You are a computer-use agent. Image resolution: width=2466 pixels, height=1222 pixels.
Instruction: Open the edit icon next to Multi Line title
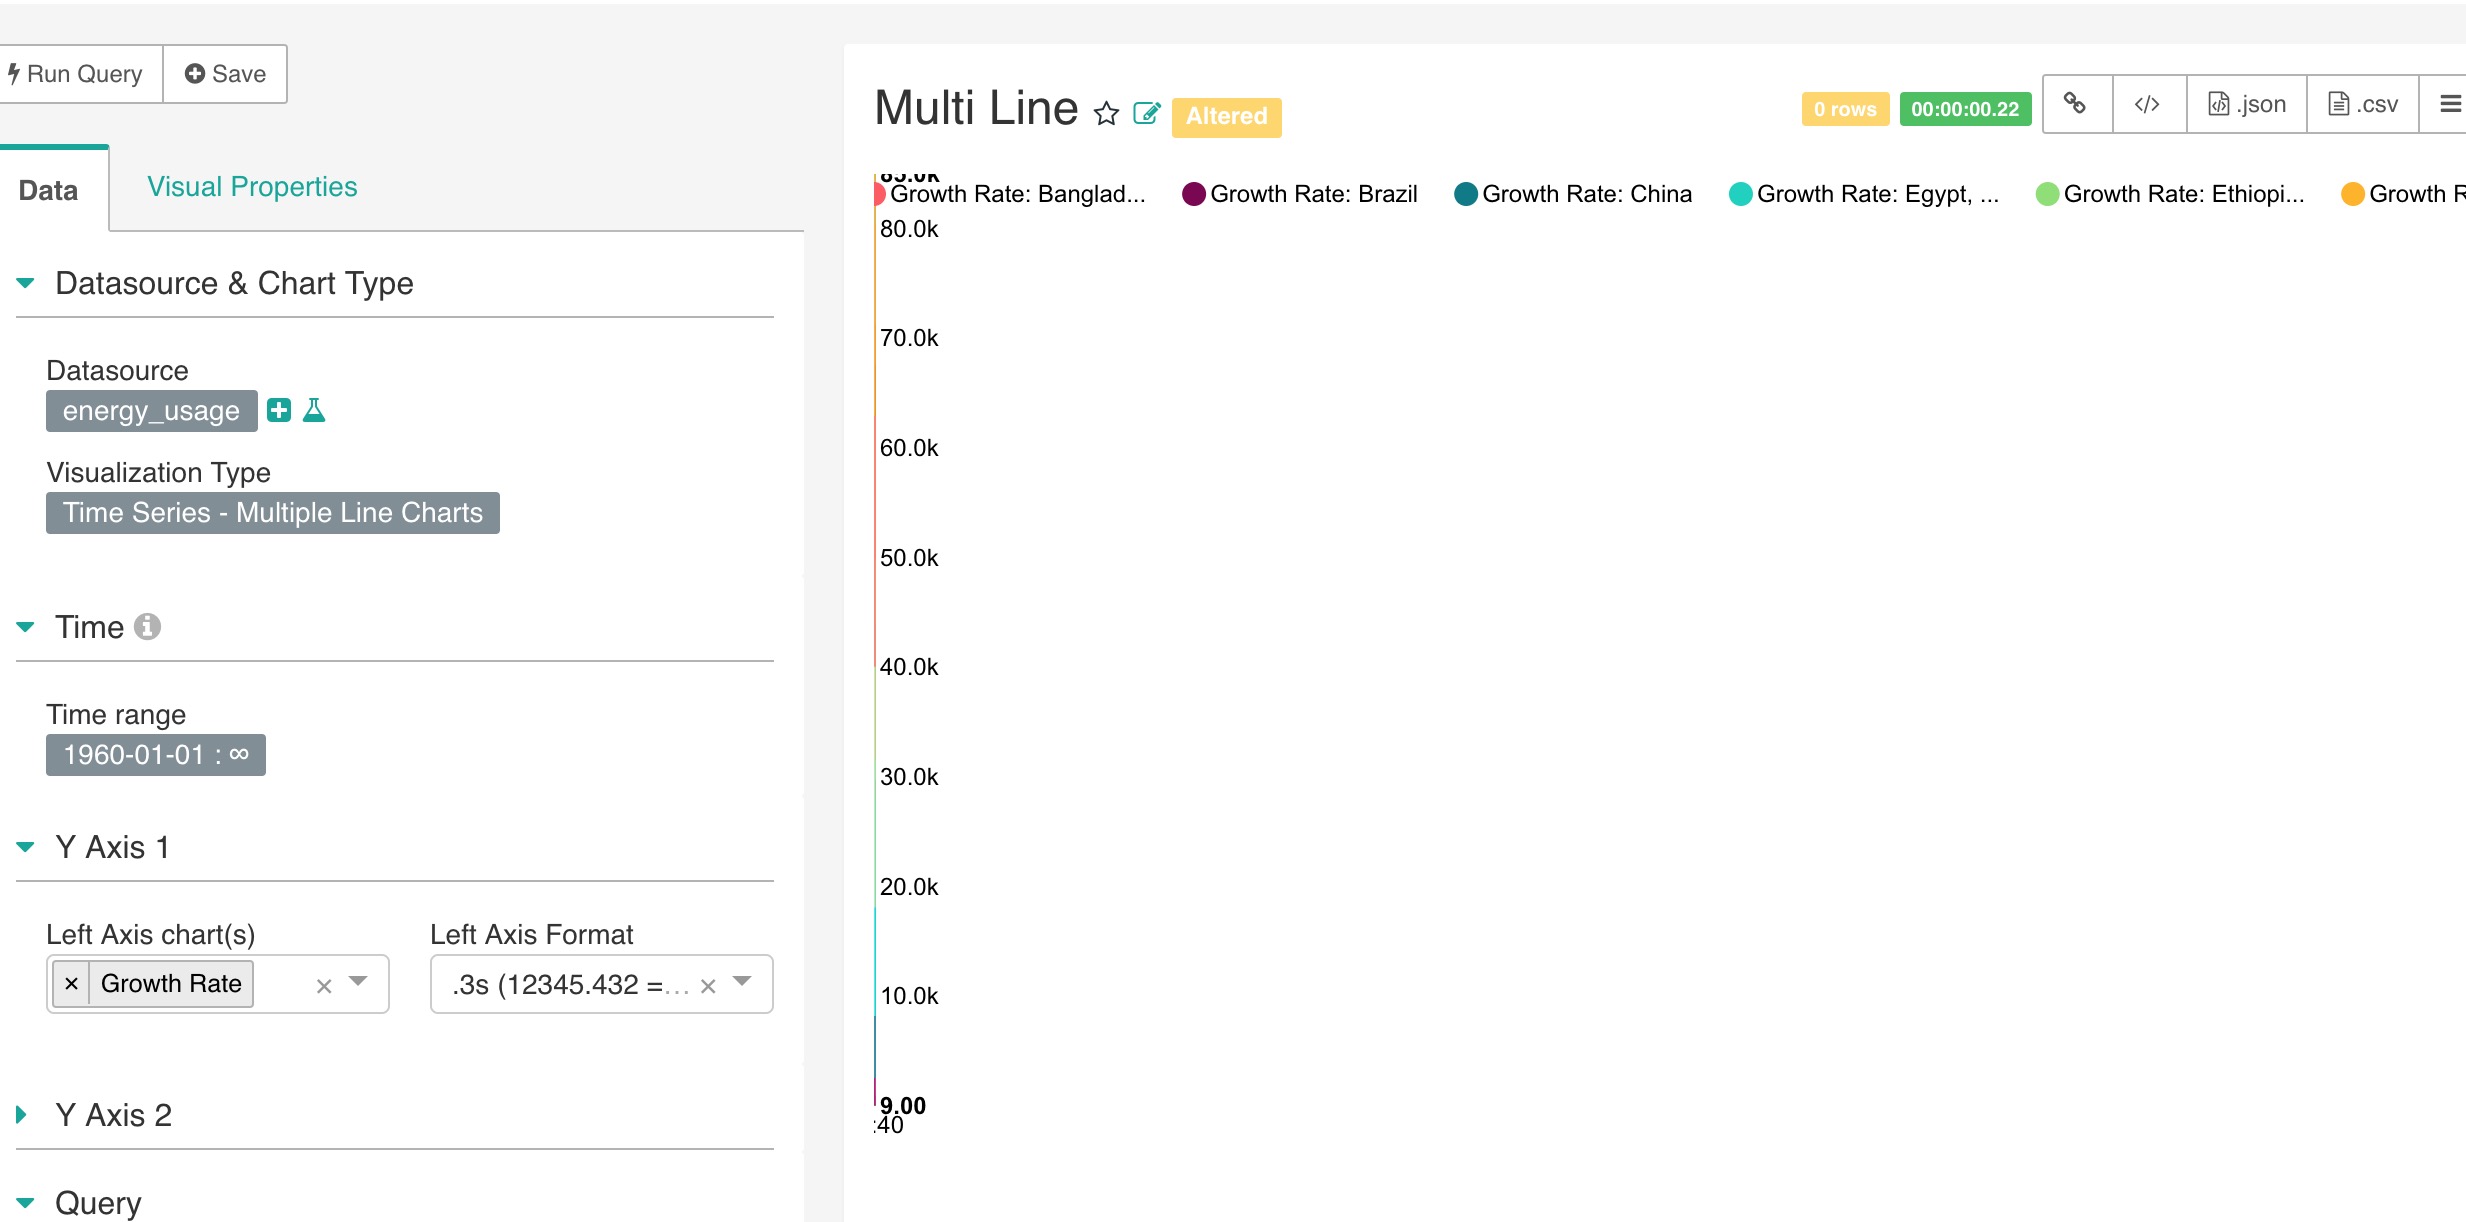[x=1146, y=113]
